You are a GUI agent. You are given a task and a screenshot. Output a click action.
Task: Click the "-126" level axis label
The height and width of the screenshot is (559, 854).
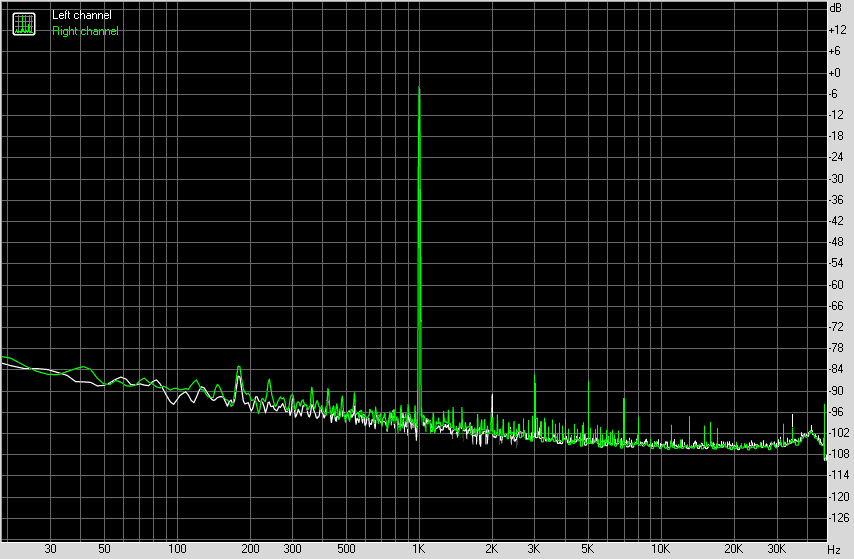[x=839, y=518]
